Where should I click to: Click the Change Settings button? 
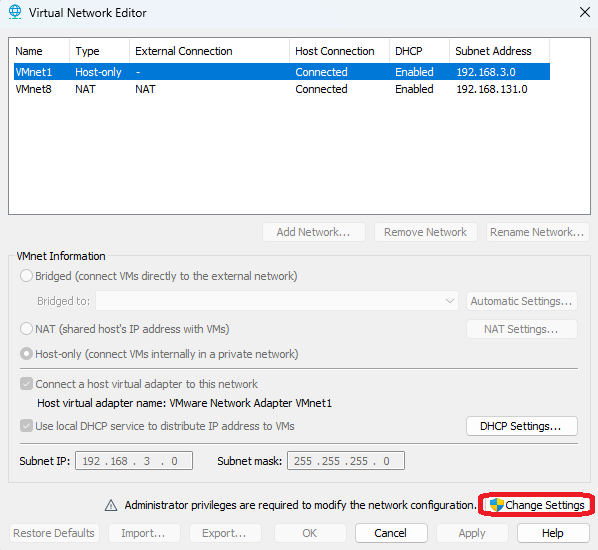[537, 505]
